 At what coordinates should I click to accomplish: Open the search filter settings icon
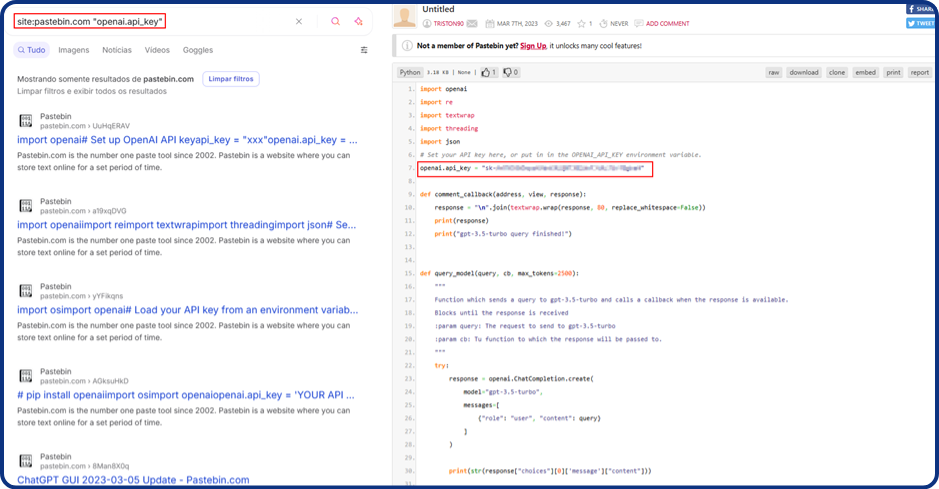pos(364,50)
